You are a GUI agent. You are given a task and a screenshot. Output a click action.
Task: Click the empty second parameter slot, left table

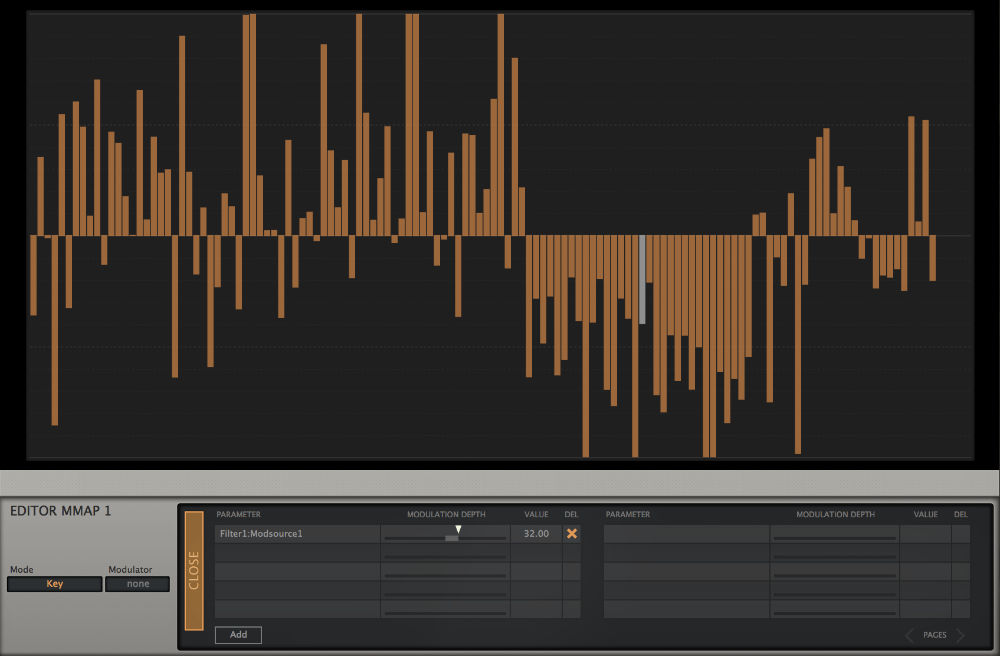(297, 553)
